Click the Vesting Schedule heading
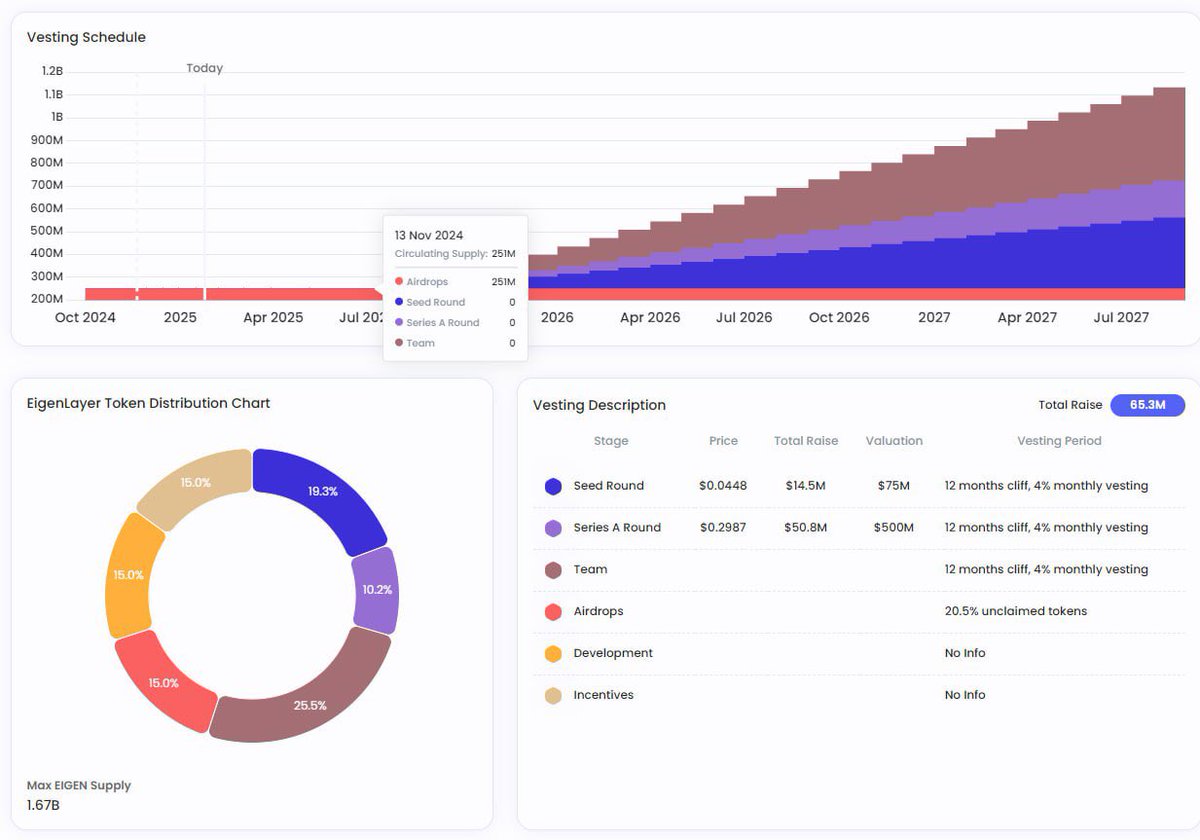Image resolution: width=1200 pixels, height=840 pixels. point(86,38)
